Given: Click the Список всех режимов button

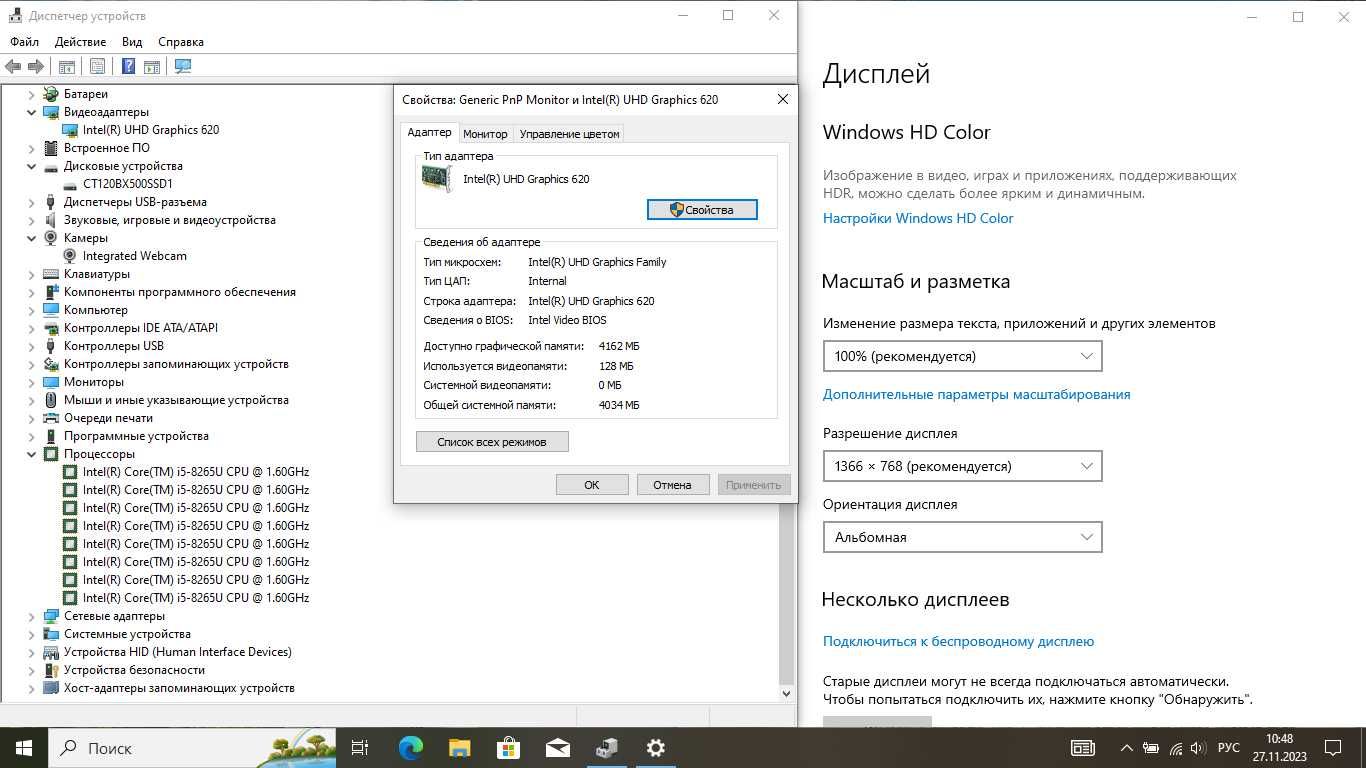Looking at the screenshot, I should [x=492, y=442].
